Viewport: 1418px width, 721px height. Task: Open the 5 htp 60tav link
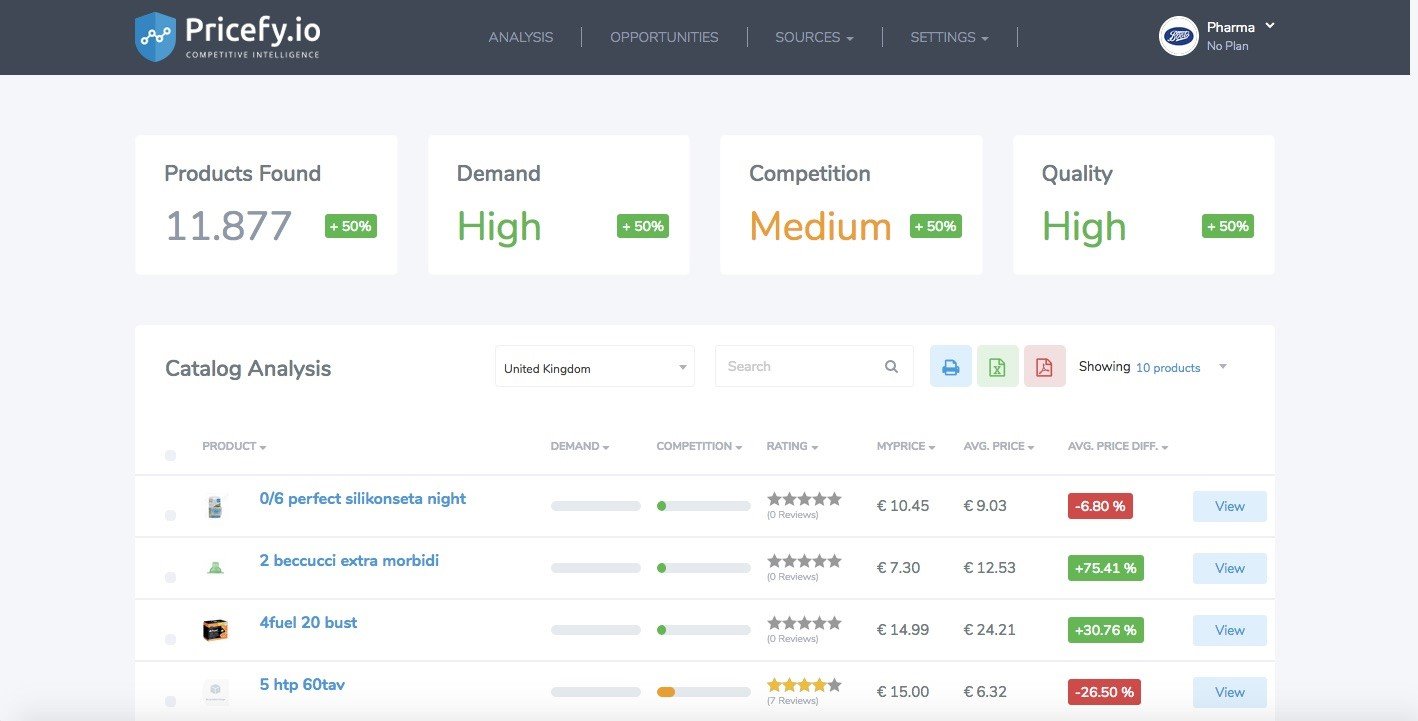pyautogui.click(x=302, y=684)
